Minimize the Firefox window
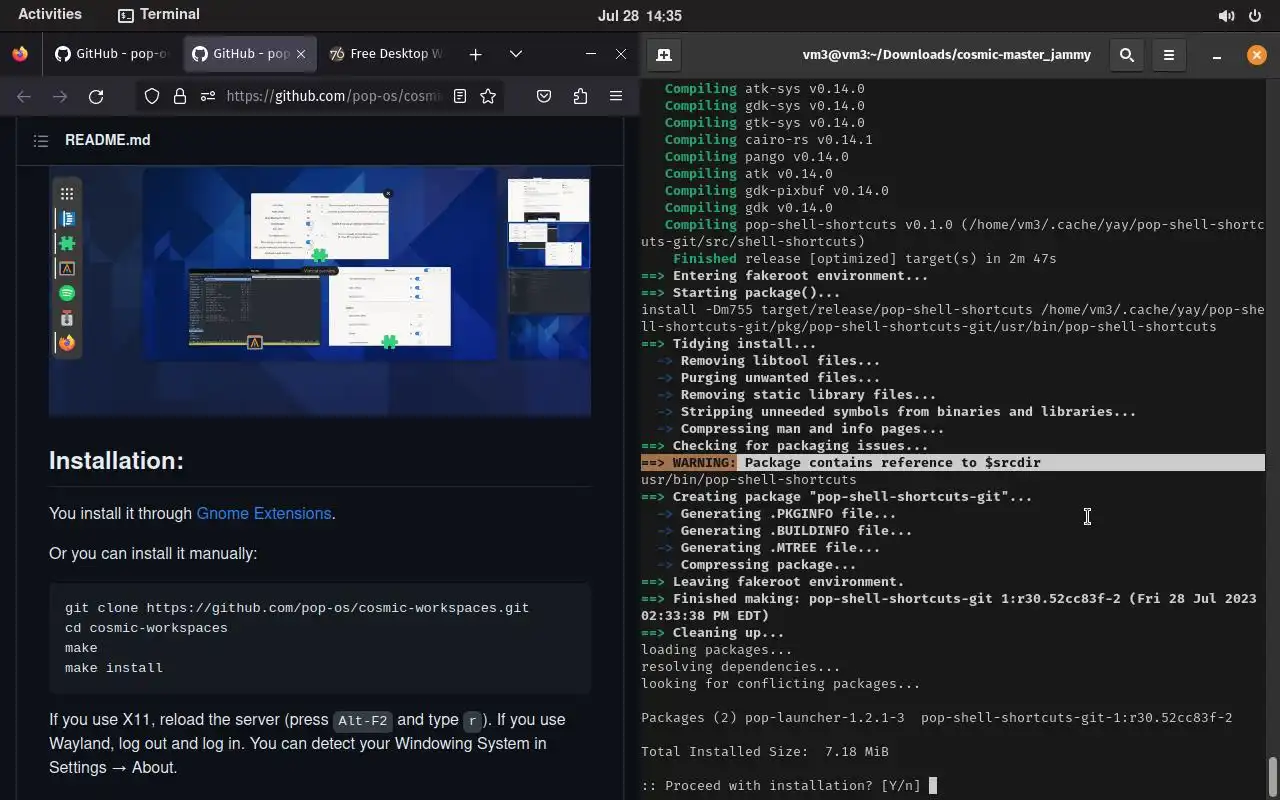Screen dimensions: 1280x800 tap(591, 54)
